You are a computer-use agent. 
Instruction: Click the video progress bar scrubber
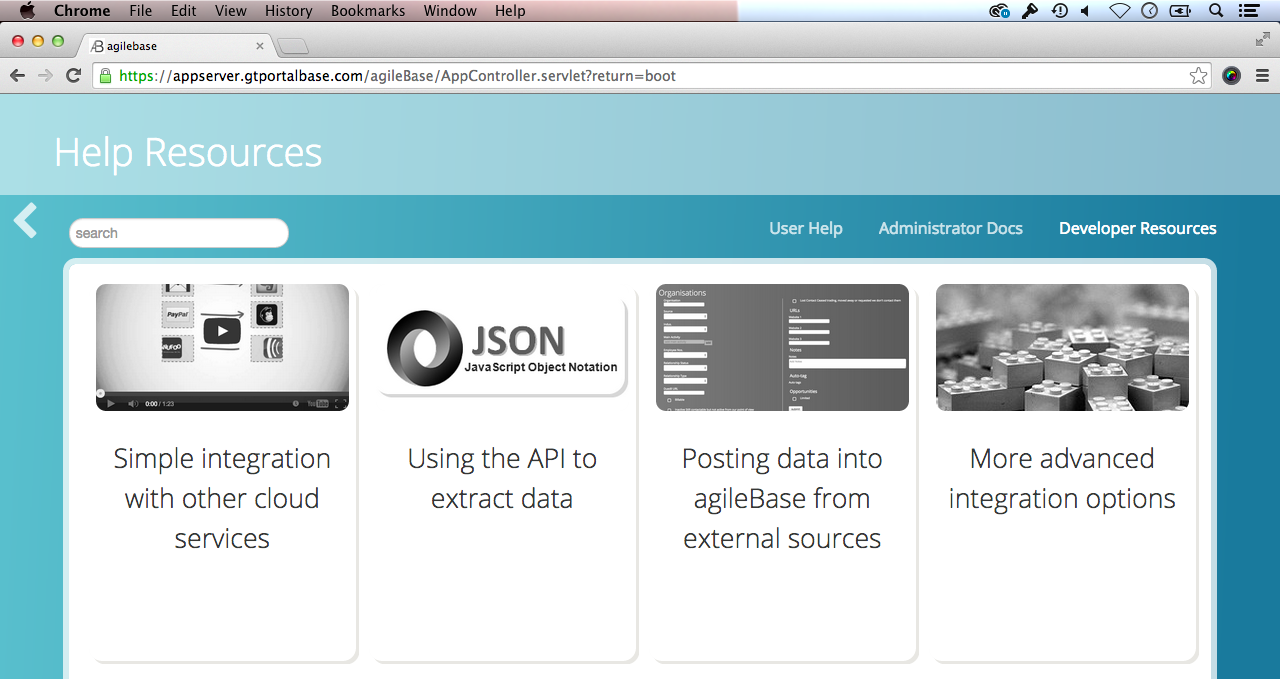point(100,393)
